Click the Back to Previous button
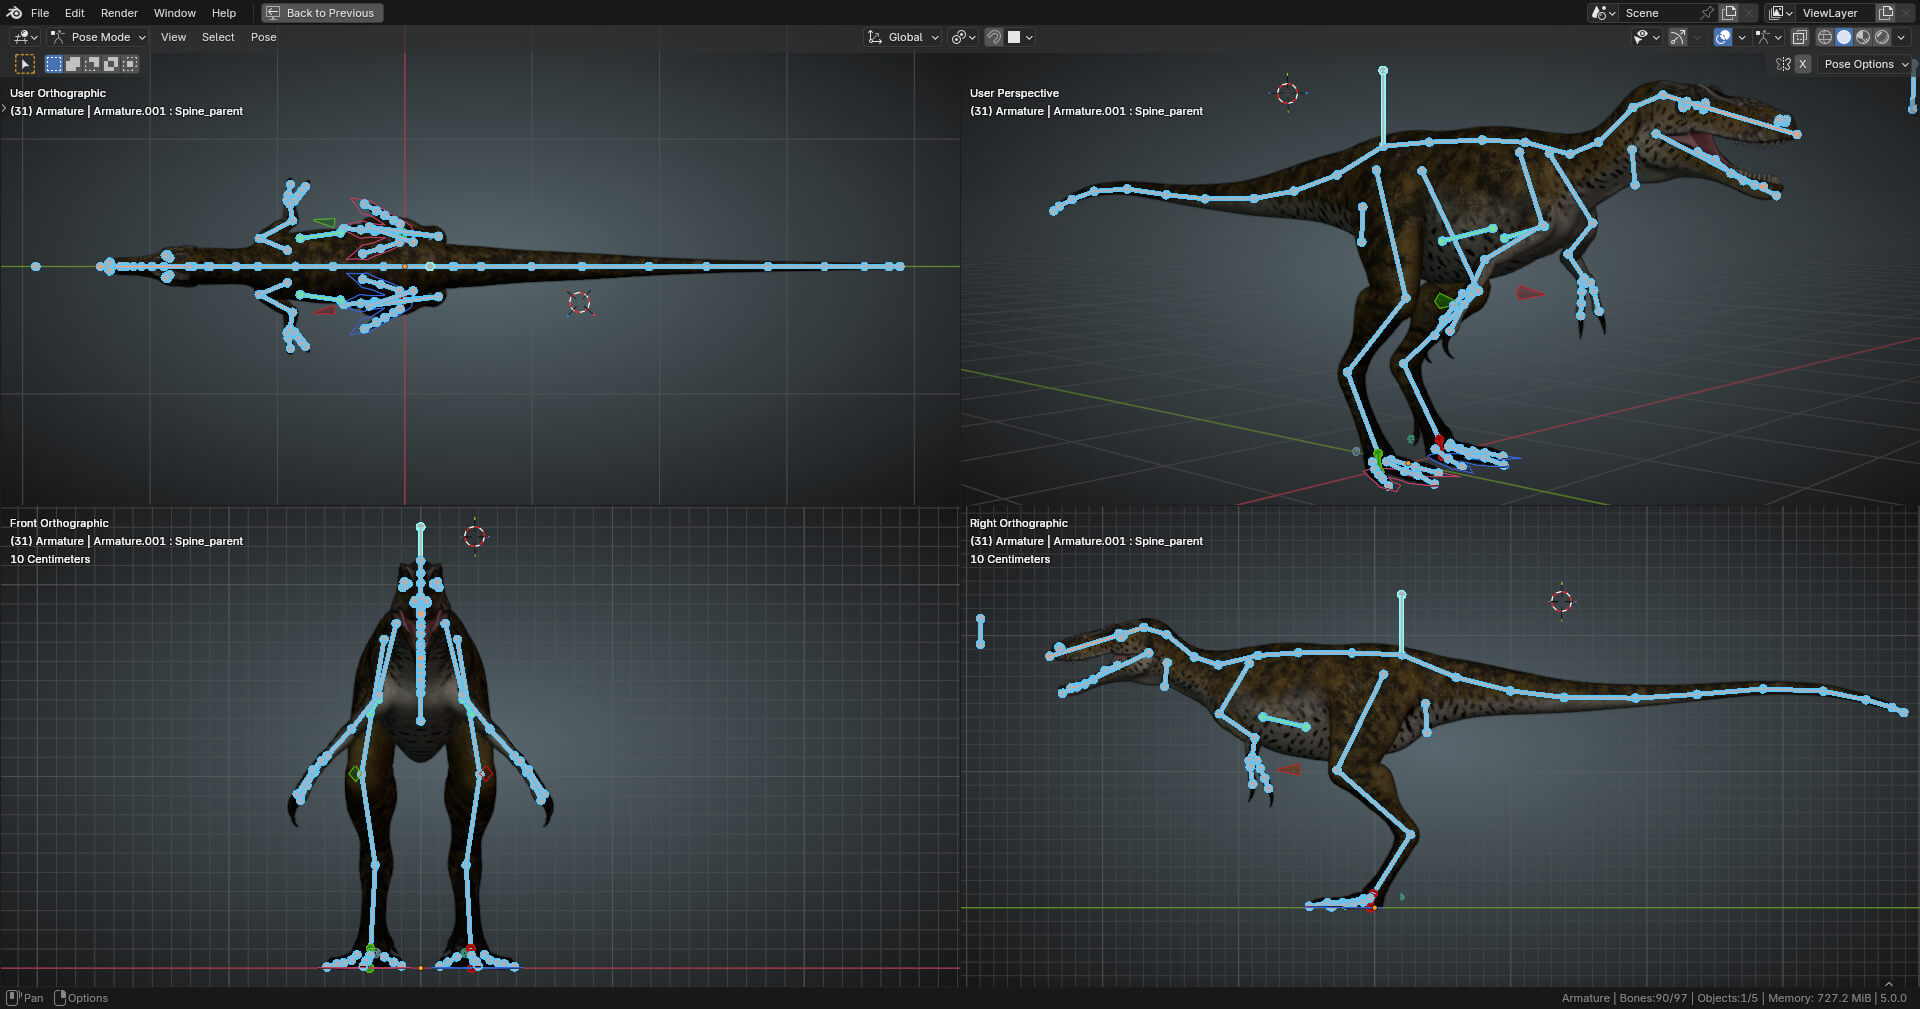This screenshot has height=1009, width=1920. click(322, 13)
